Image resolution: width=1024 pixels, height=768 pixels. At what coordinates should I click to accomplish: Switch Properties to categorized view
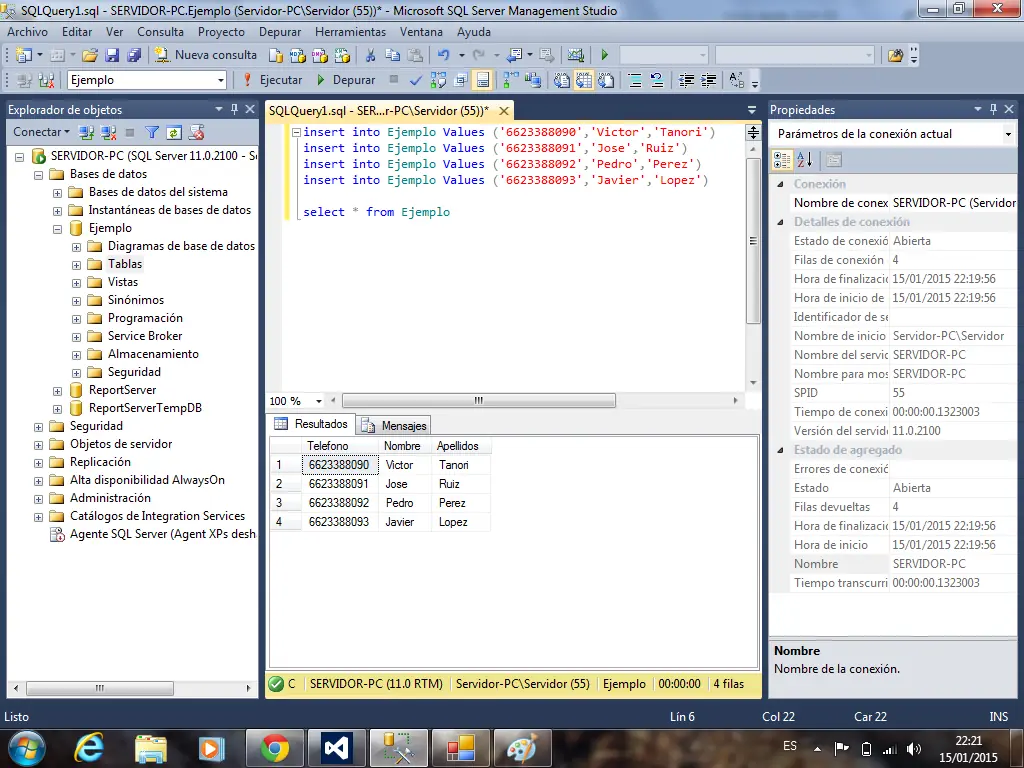pyautogui.click(x=782, y=159)
